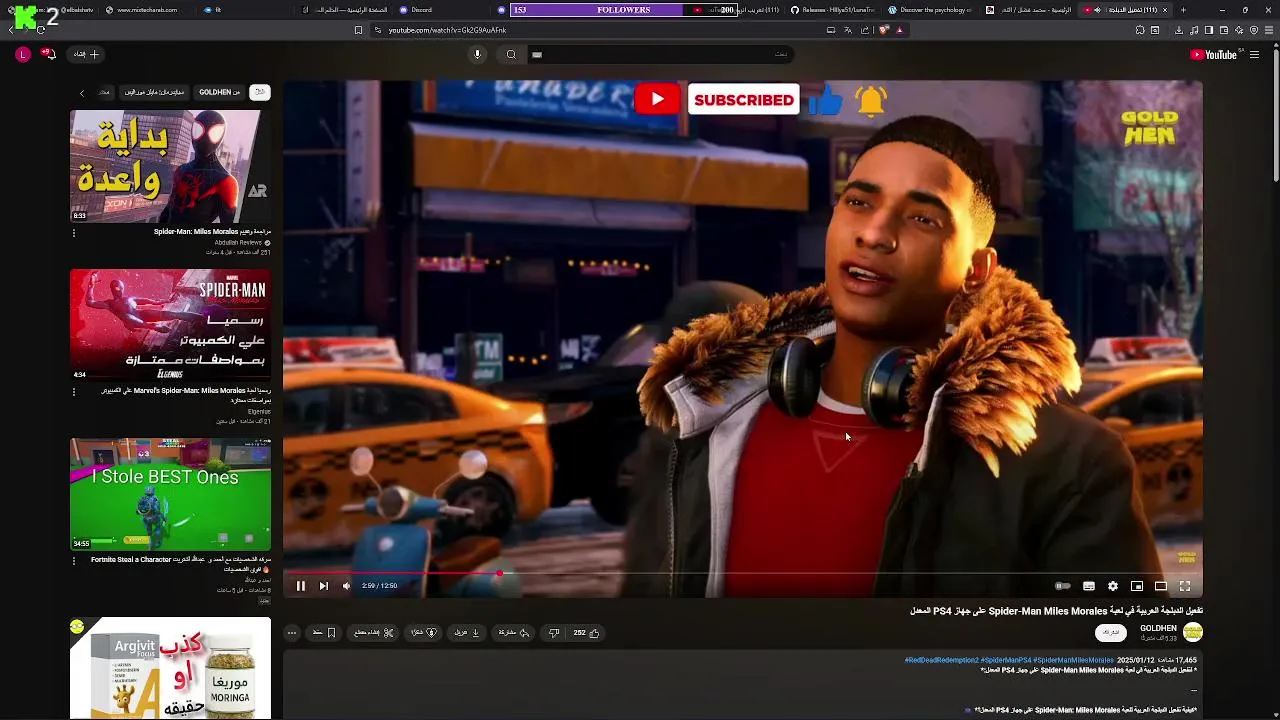Share the video using the share button
The image size is (1280, 720).
coord(514,633)
